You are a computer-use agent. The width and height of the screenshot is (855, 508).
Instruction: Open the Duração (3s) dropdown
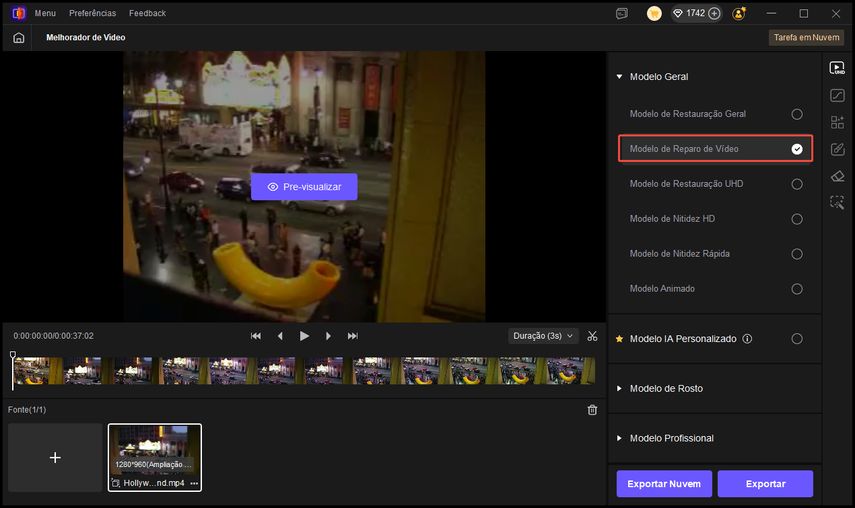coord(543,336)
